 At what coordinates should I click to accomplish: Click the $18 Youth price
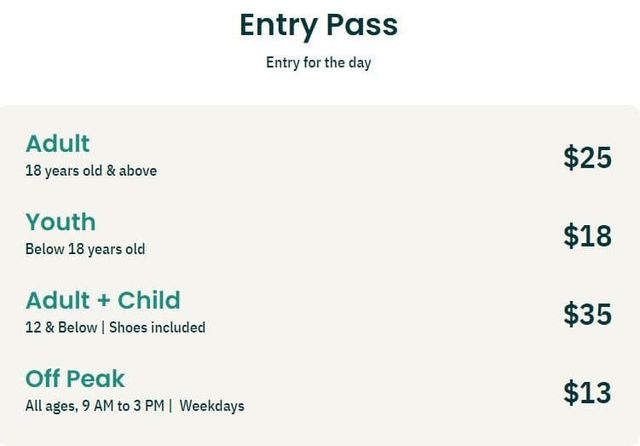pyautogui.click(x=587, y=236)
